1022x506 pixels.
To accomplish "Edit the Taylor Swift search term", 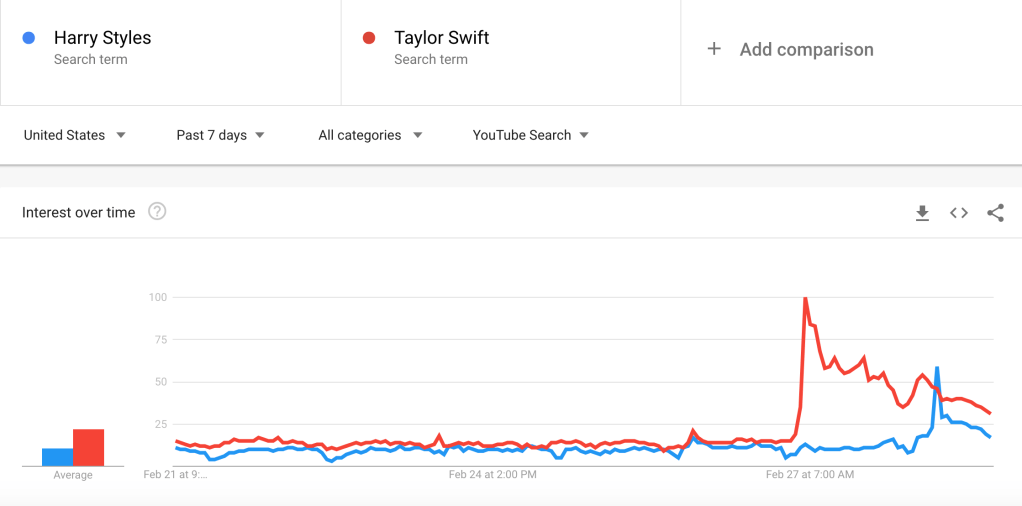I will [x=441, y=38].
